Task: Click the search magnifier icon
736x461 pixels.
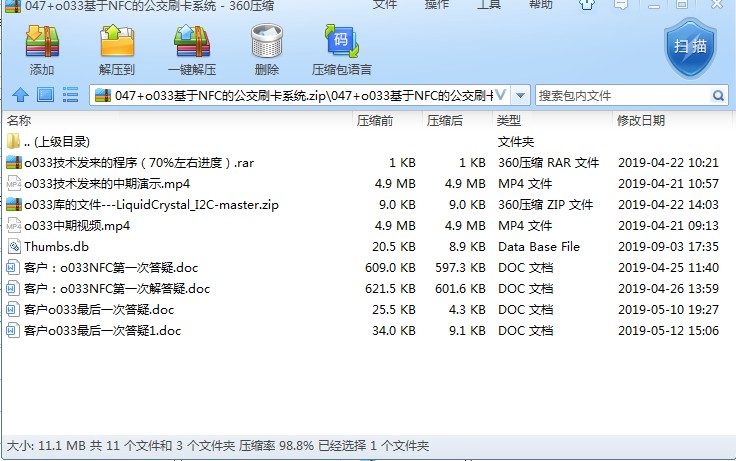Action: pos(718,96)
